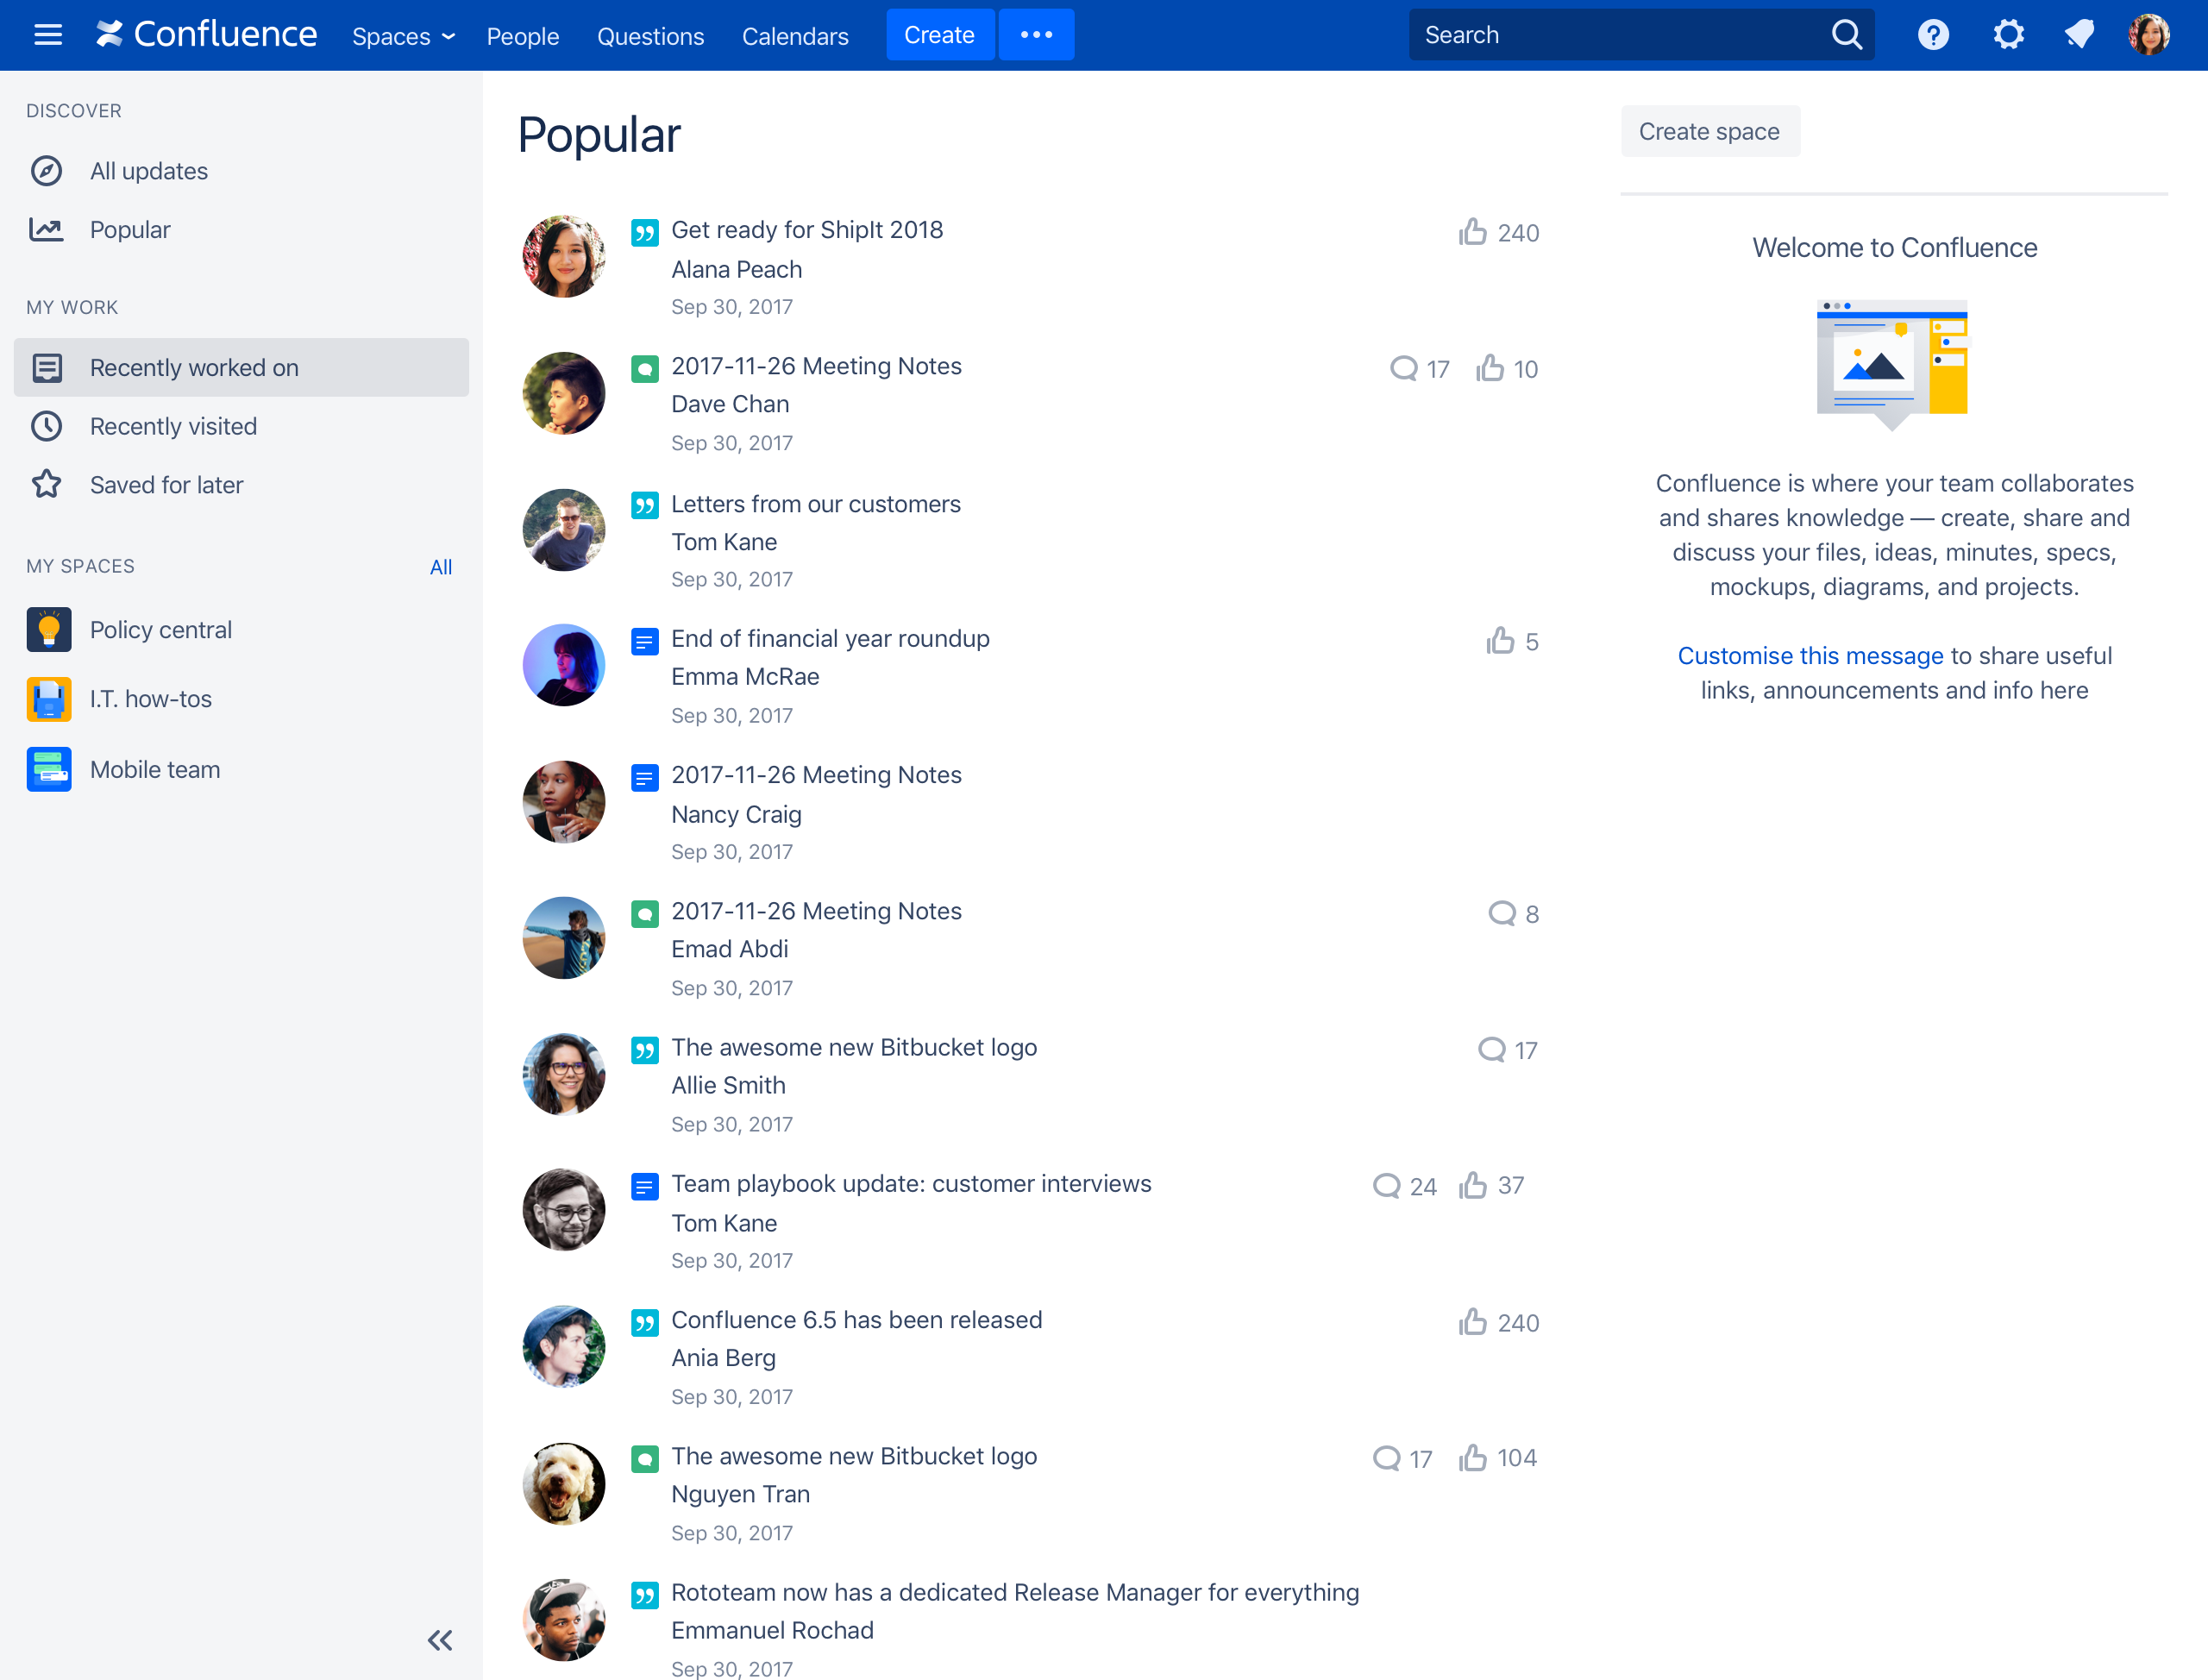The height and width of the screenshot is (1680, 2208).
Task: Click like icon on Dave Chan's Meeting Notes
Action: [1490, 368]
